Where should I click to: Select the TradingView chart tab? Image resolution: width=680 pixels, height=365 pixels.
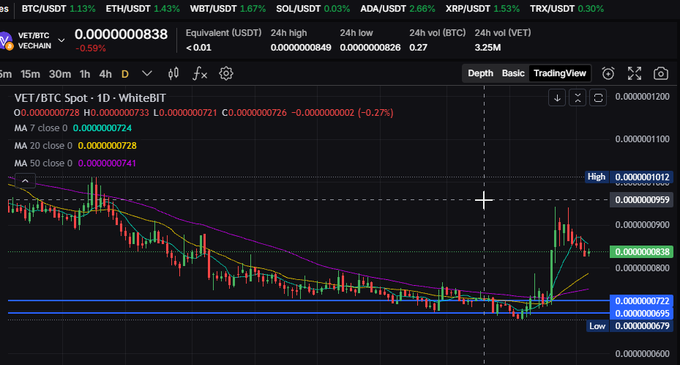(559, 73)
